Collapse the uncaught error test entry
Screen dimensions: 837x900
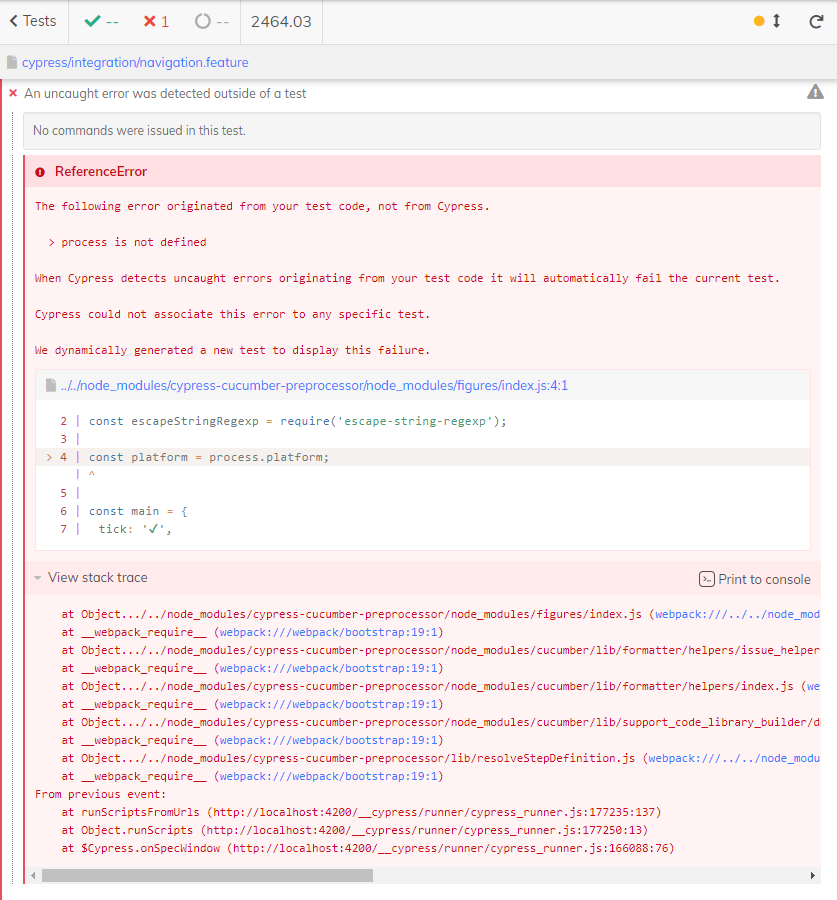165,93
